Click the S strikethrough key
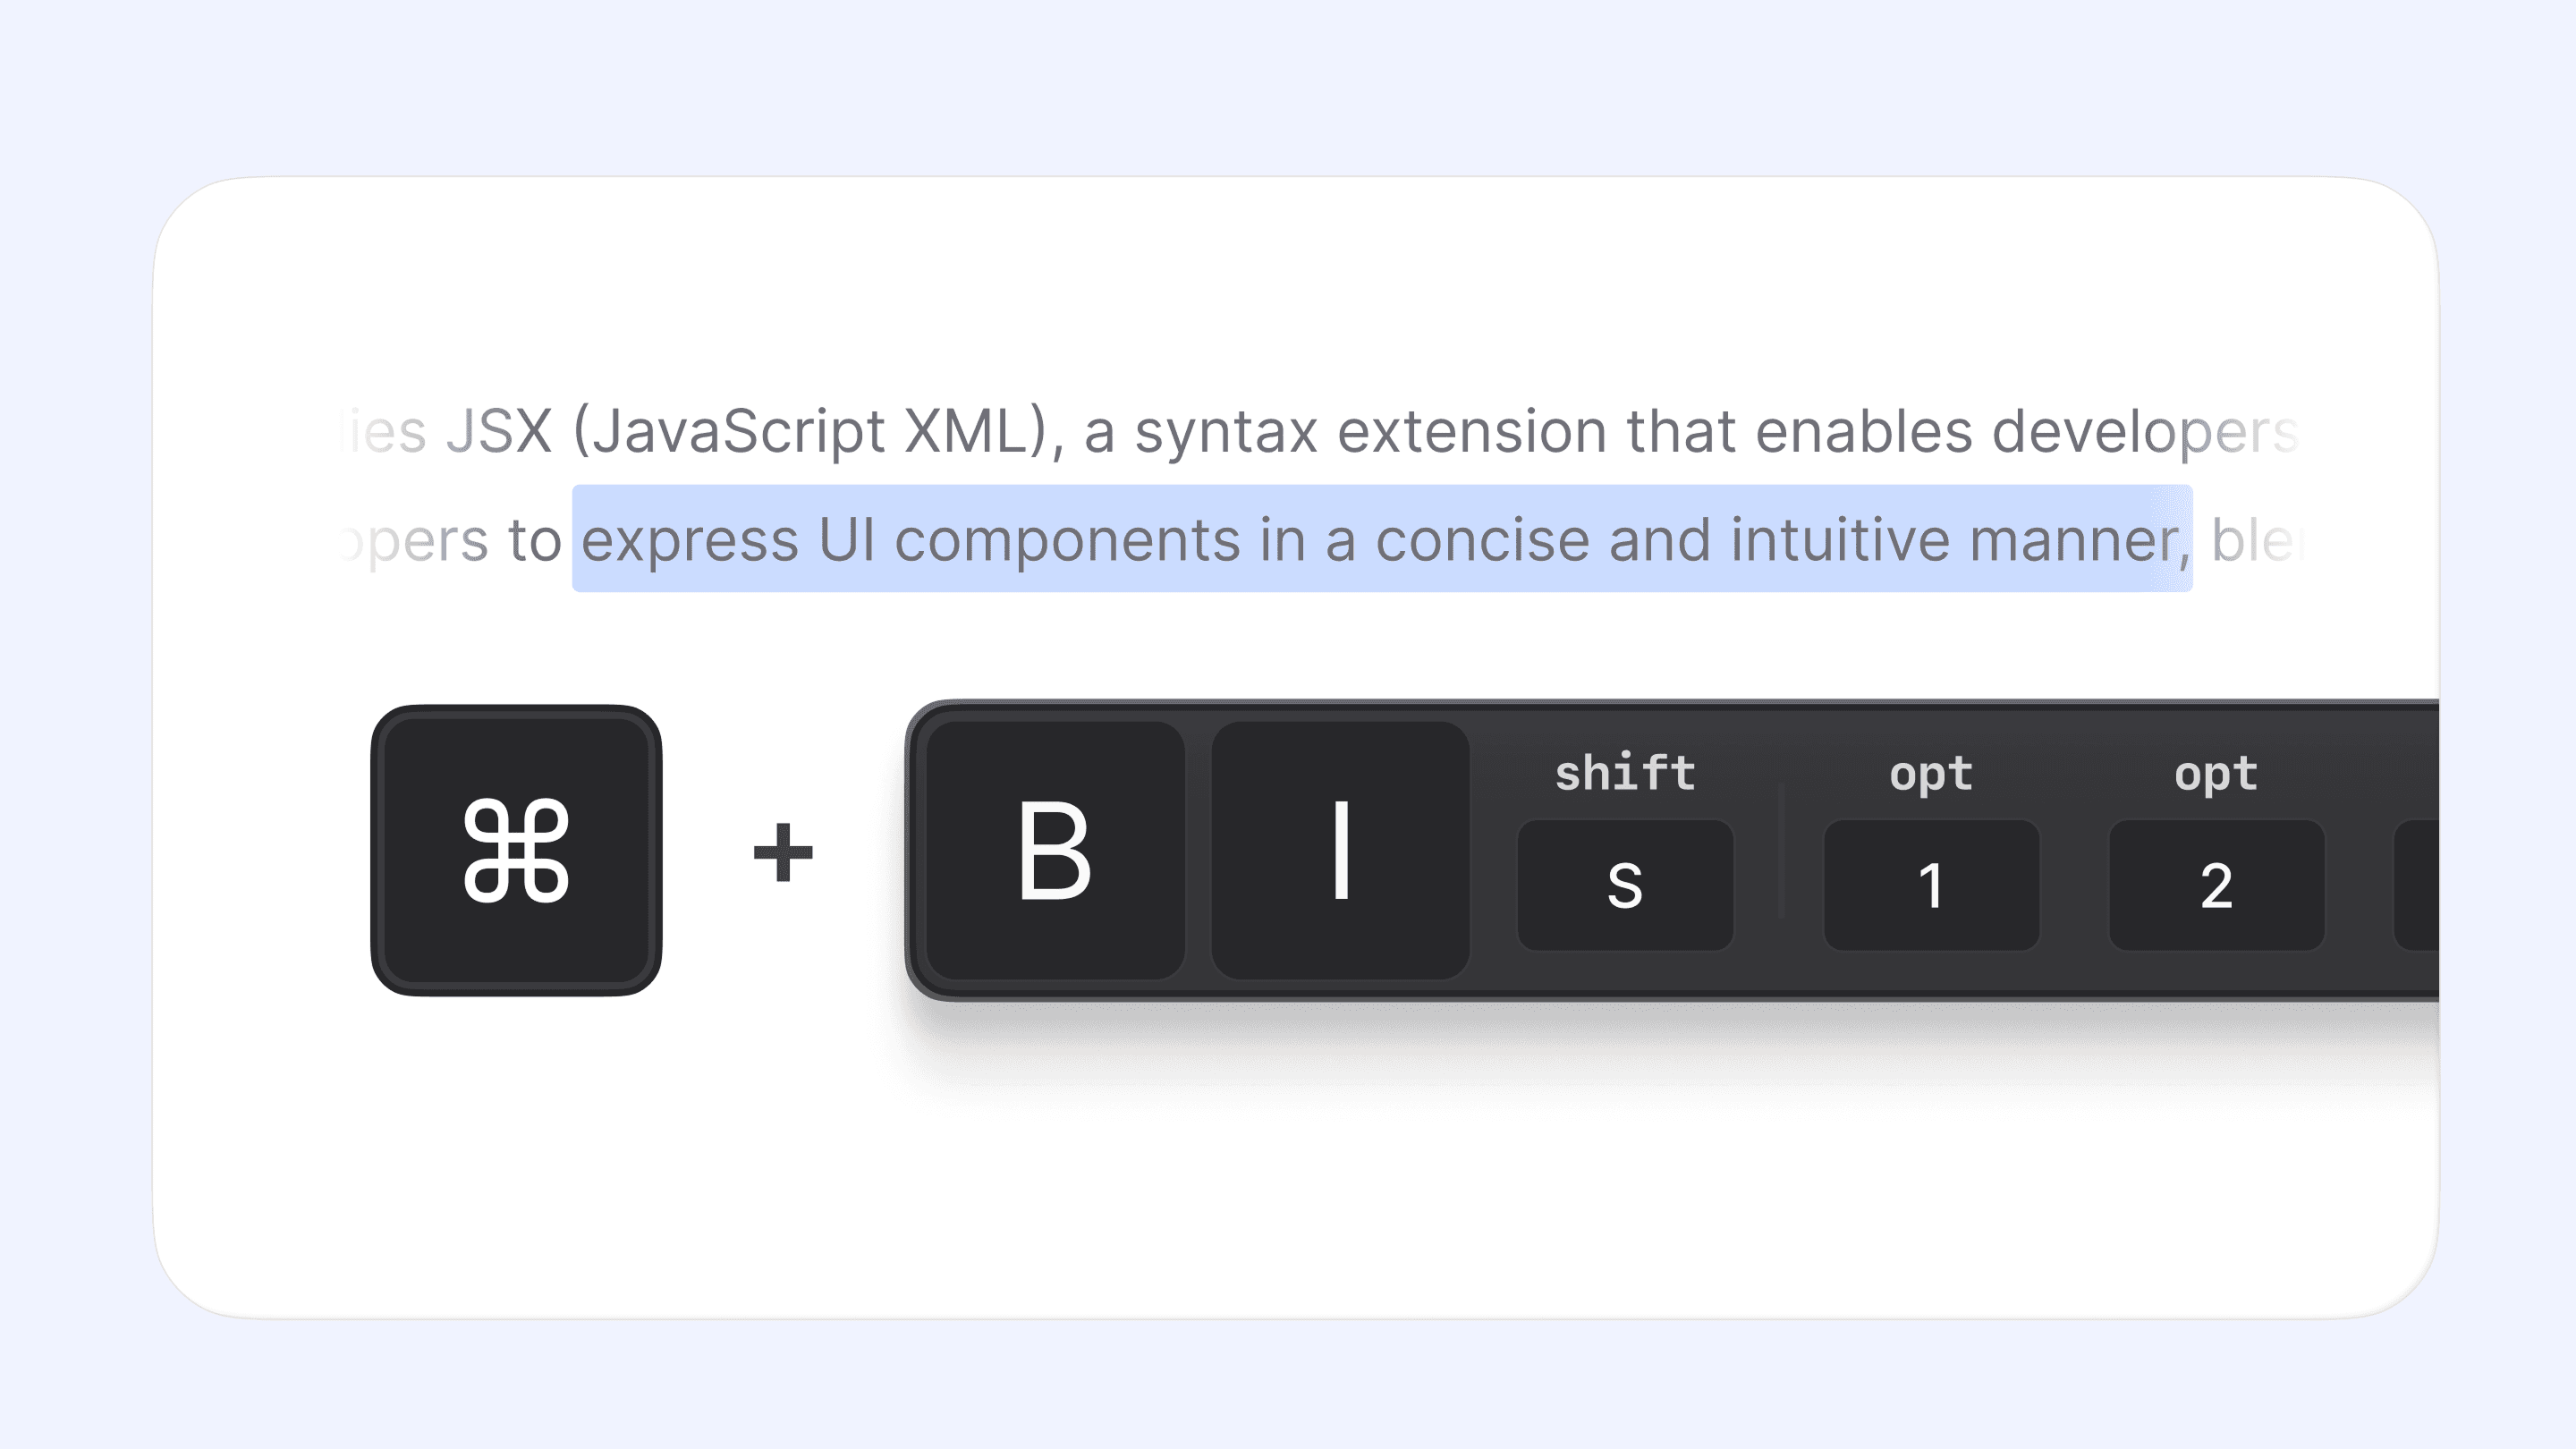 (x=1625, y=885)
